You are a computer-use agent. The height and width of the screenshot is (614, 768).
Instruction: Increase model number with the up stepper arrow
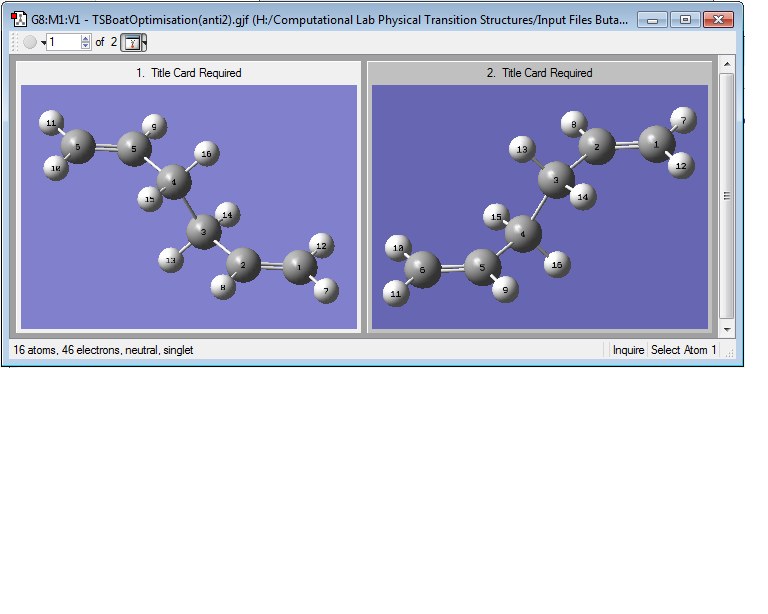tap(86, 38)
